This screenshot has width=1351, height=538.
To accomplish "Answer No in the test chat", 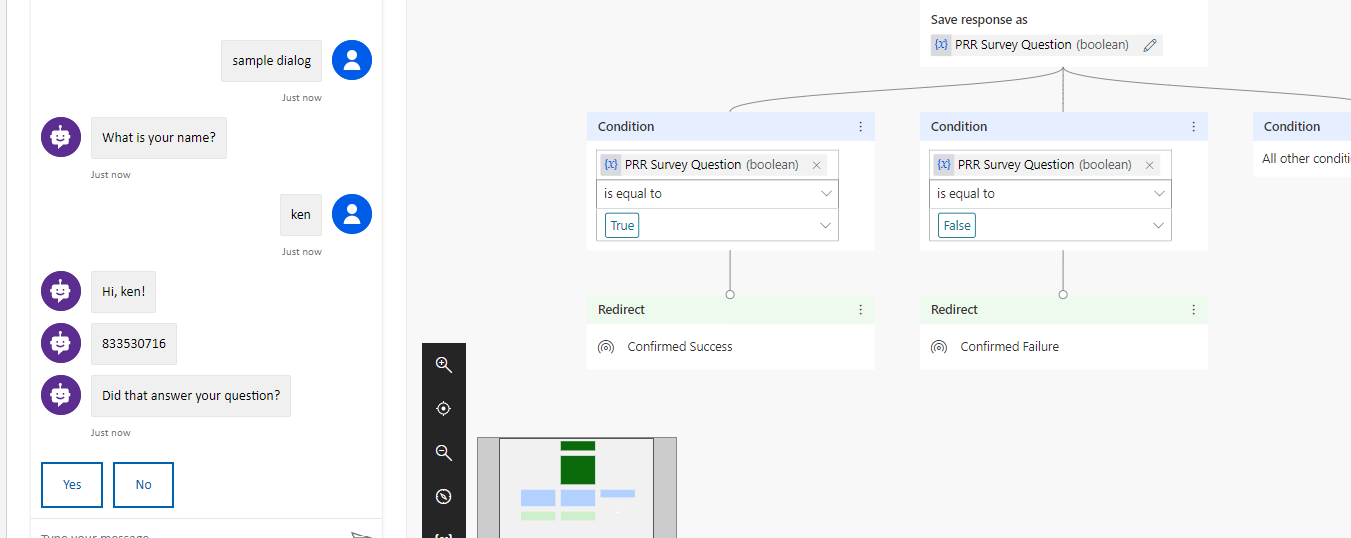I will coord(143,484).
